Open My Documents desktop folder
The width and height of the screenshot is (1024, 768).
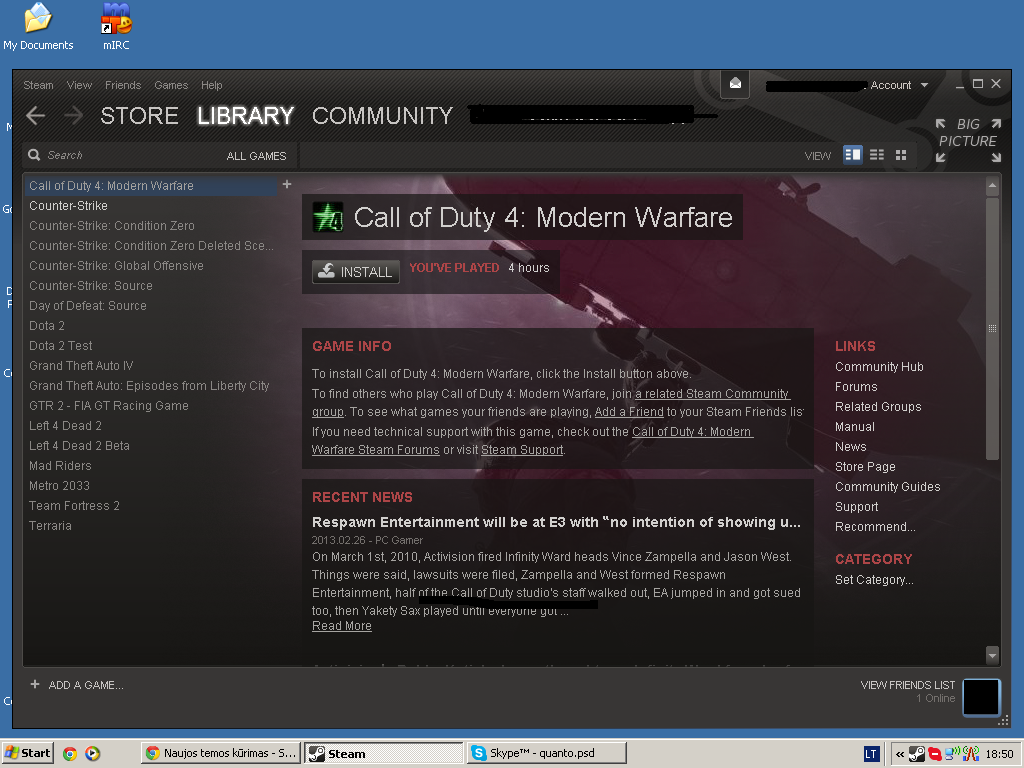click(38, 26)
